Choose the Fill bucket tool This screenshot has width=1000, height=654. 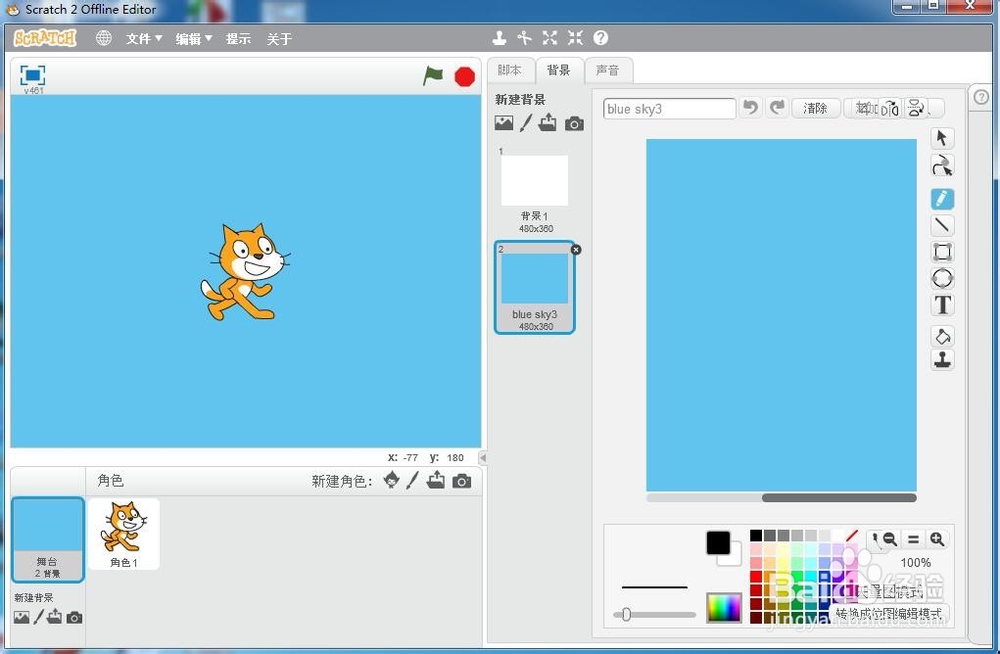[x=942, y=336]
